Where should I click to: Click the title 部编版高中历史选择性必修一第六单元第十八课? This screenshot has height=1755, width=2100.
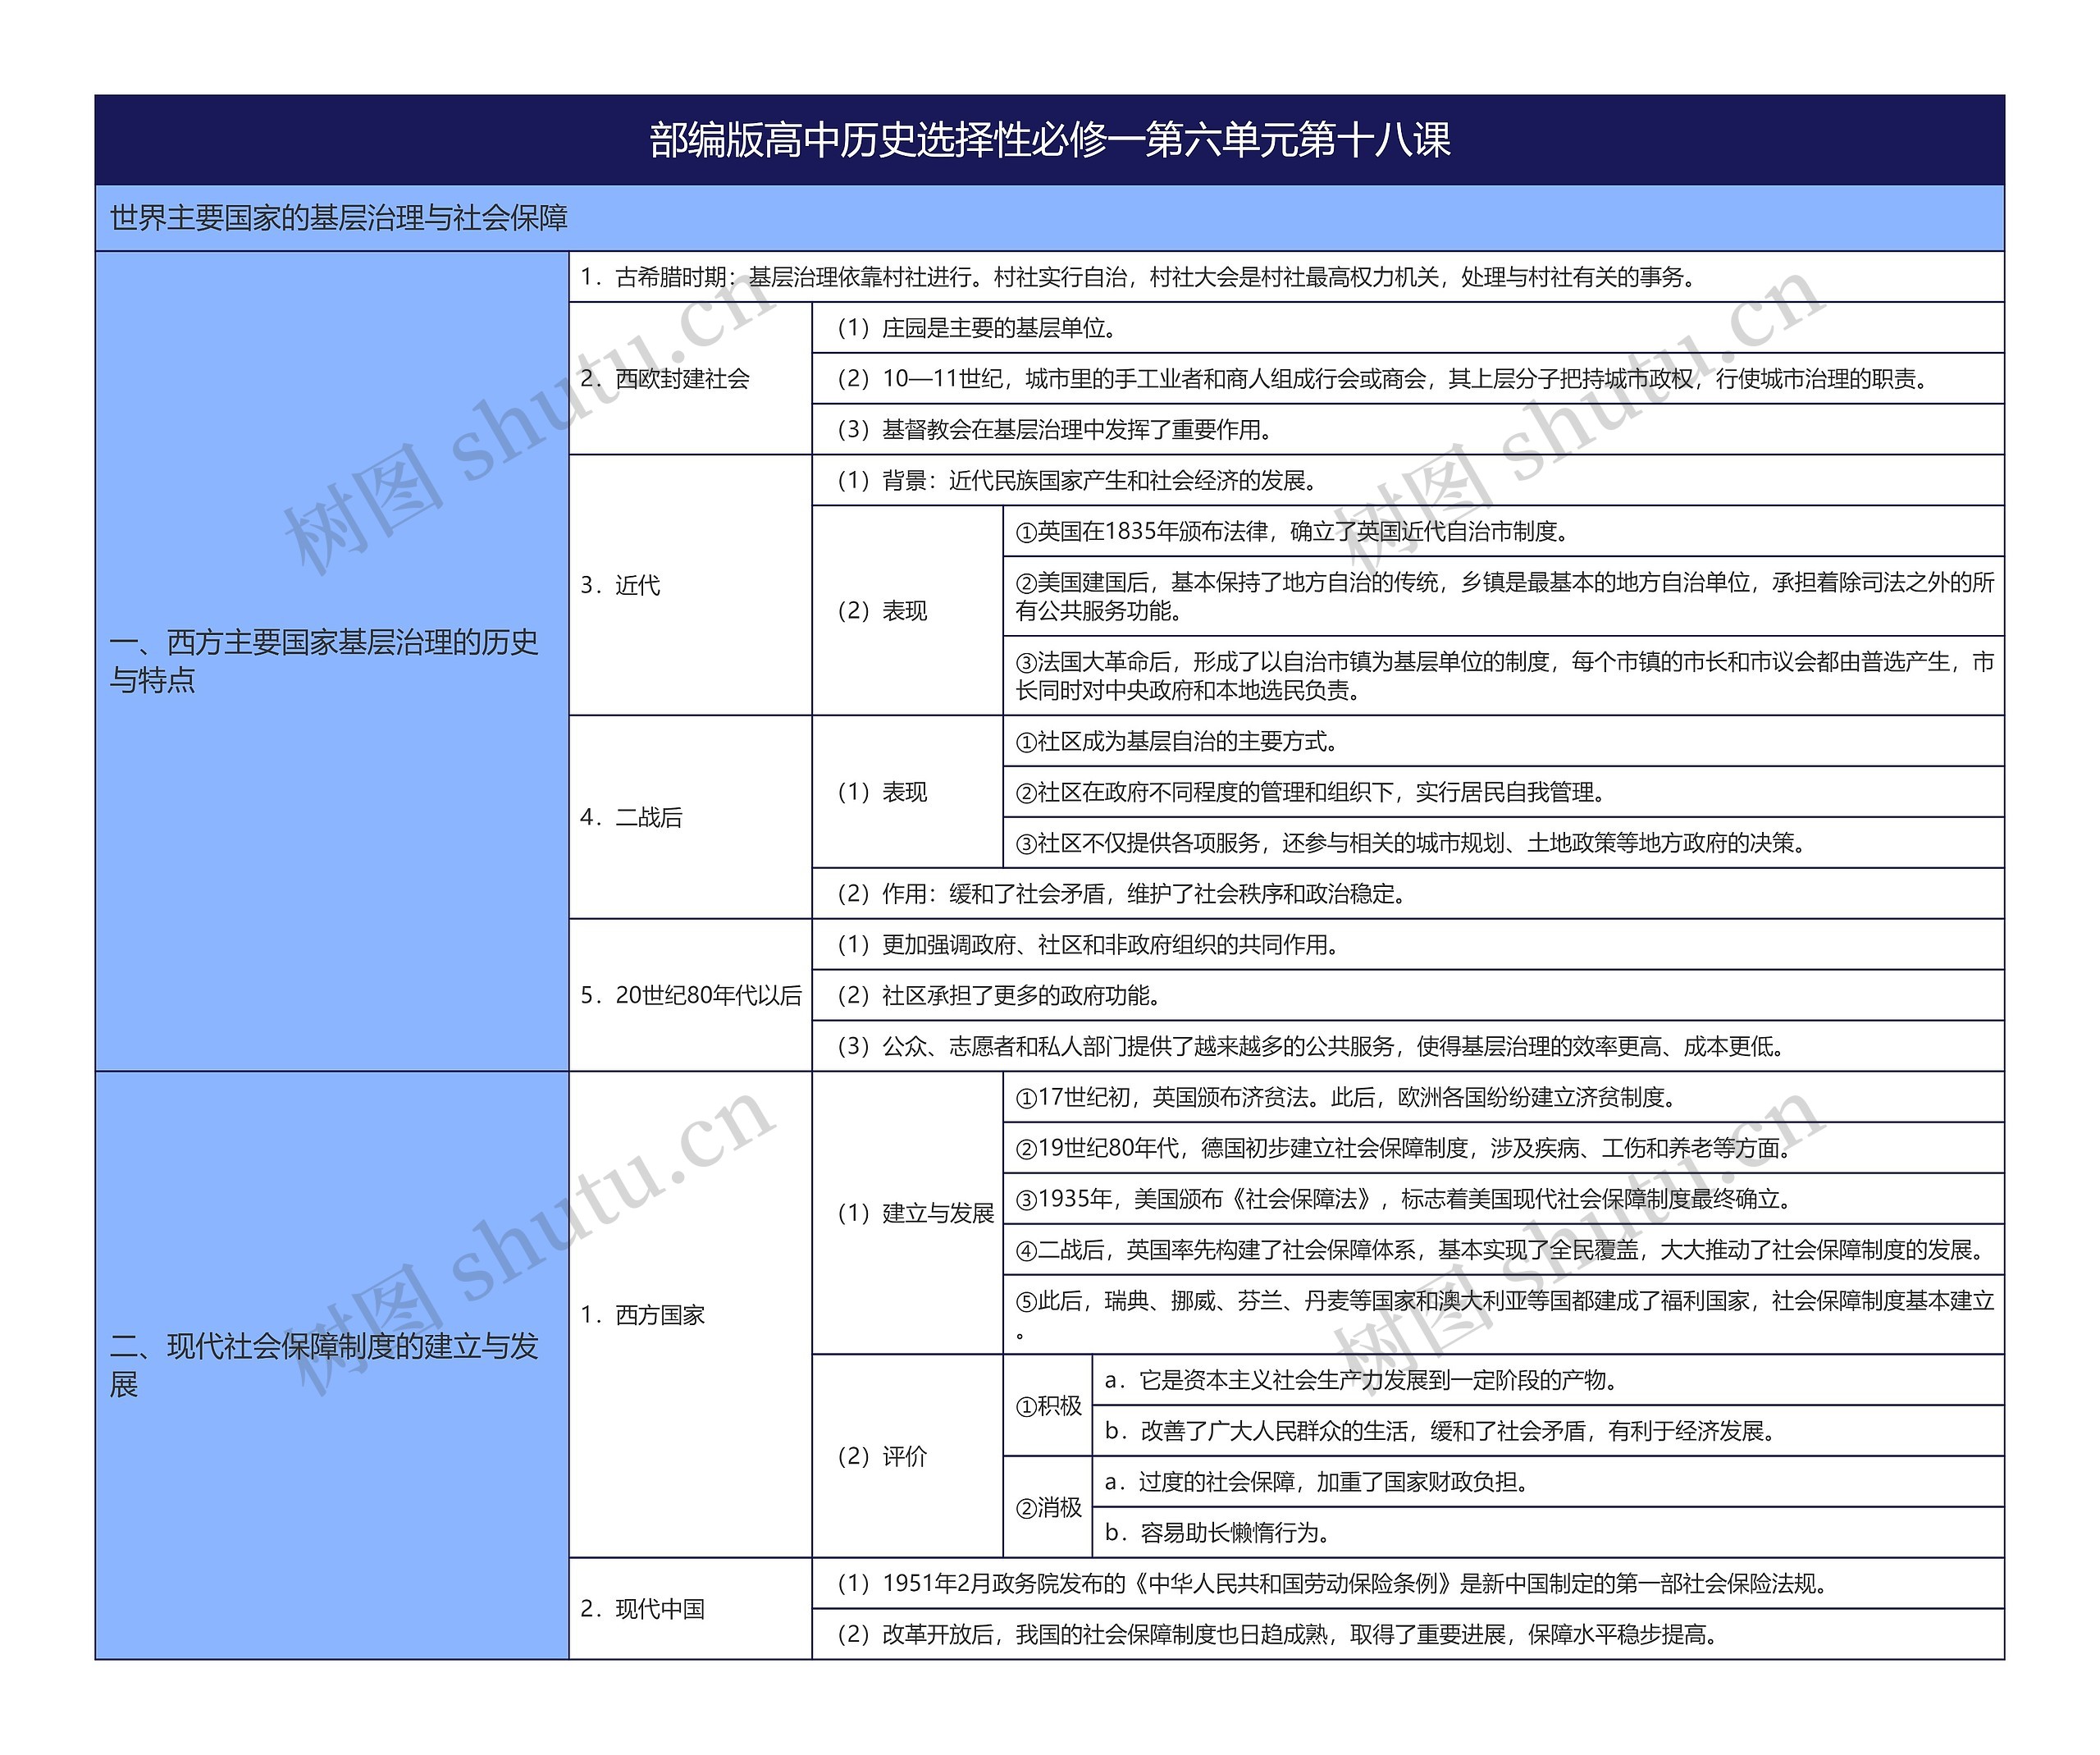(1050, 140)
